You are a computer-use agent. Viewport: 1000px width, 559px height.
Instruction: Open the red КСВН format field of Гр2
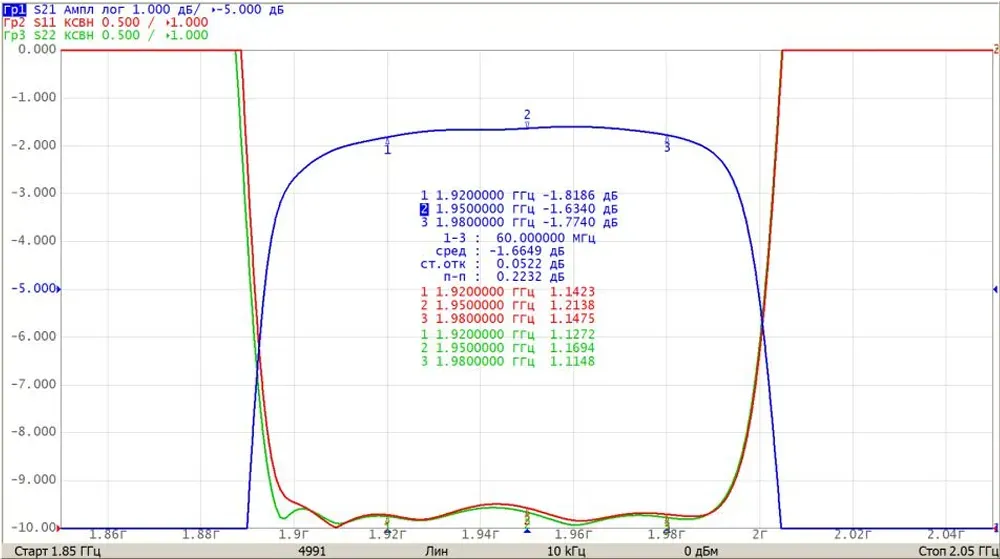78,22
